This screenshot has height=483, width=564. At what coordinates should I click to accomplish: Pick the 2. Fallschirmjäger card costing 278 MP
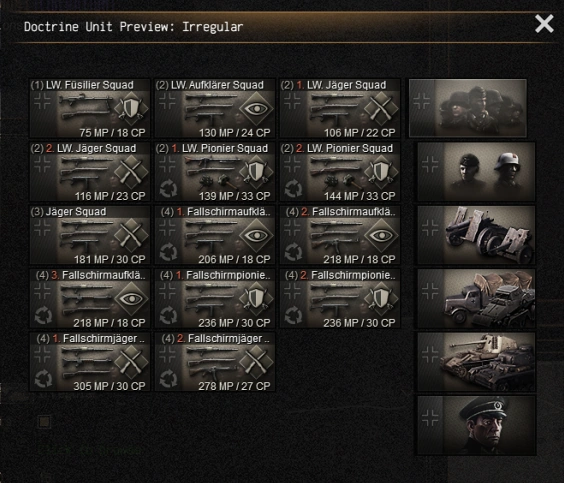point(215,361)
